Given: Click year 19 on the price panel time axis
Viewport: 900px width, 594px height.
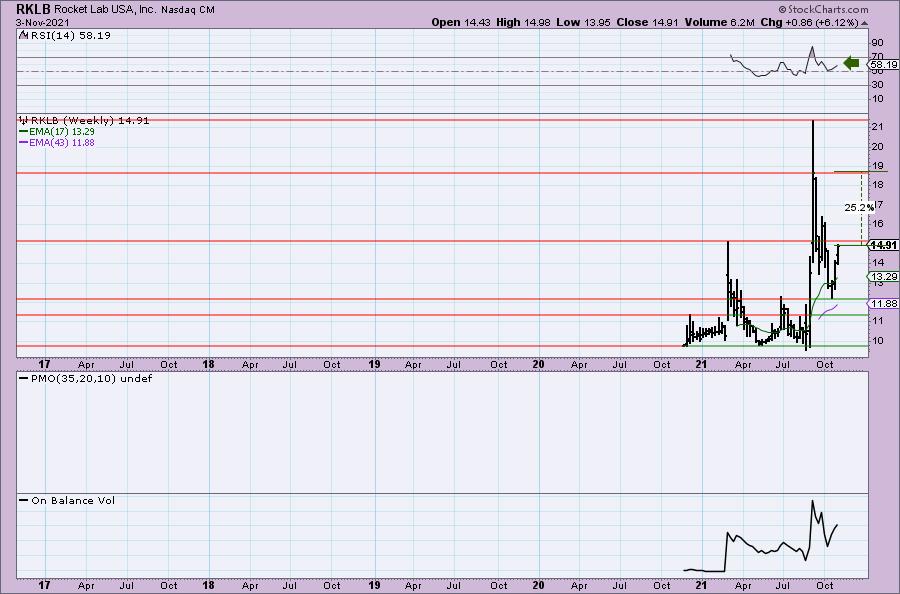Looking at the screenshot, I should (374, 364).
